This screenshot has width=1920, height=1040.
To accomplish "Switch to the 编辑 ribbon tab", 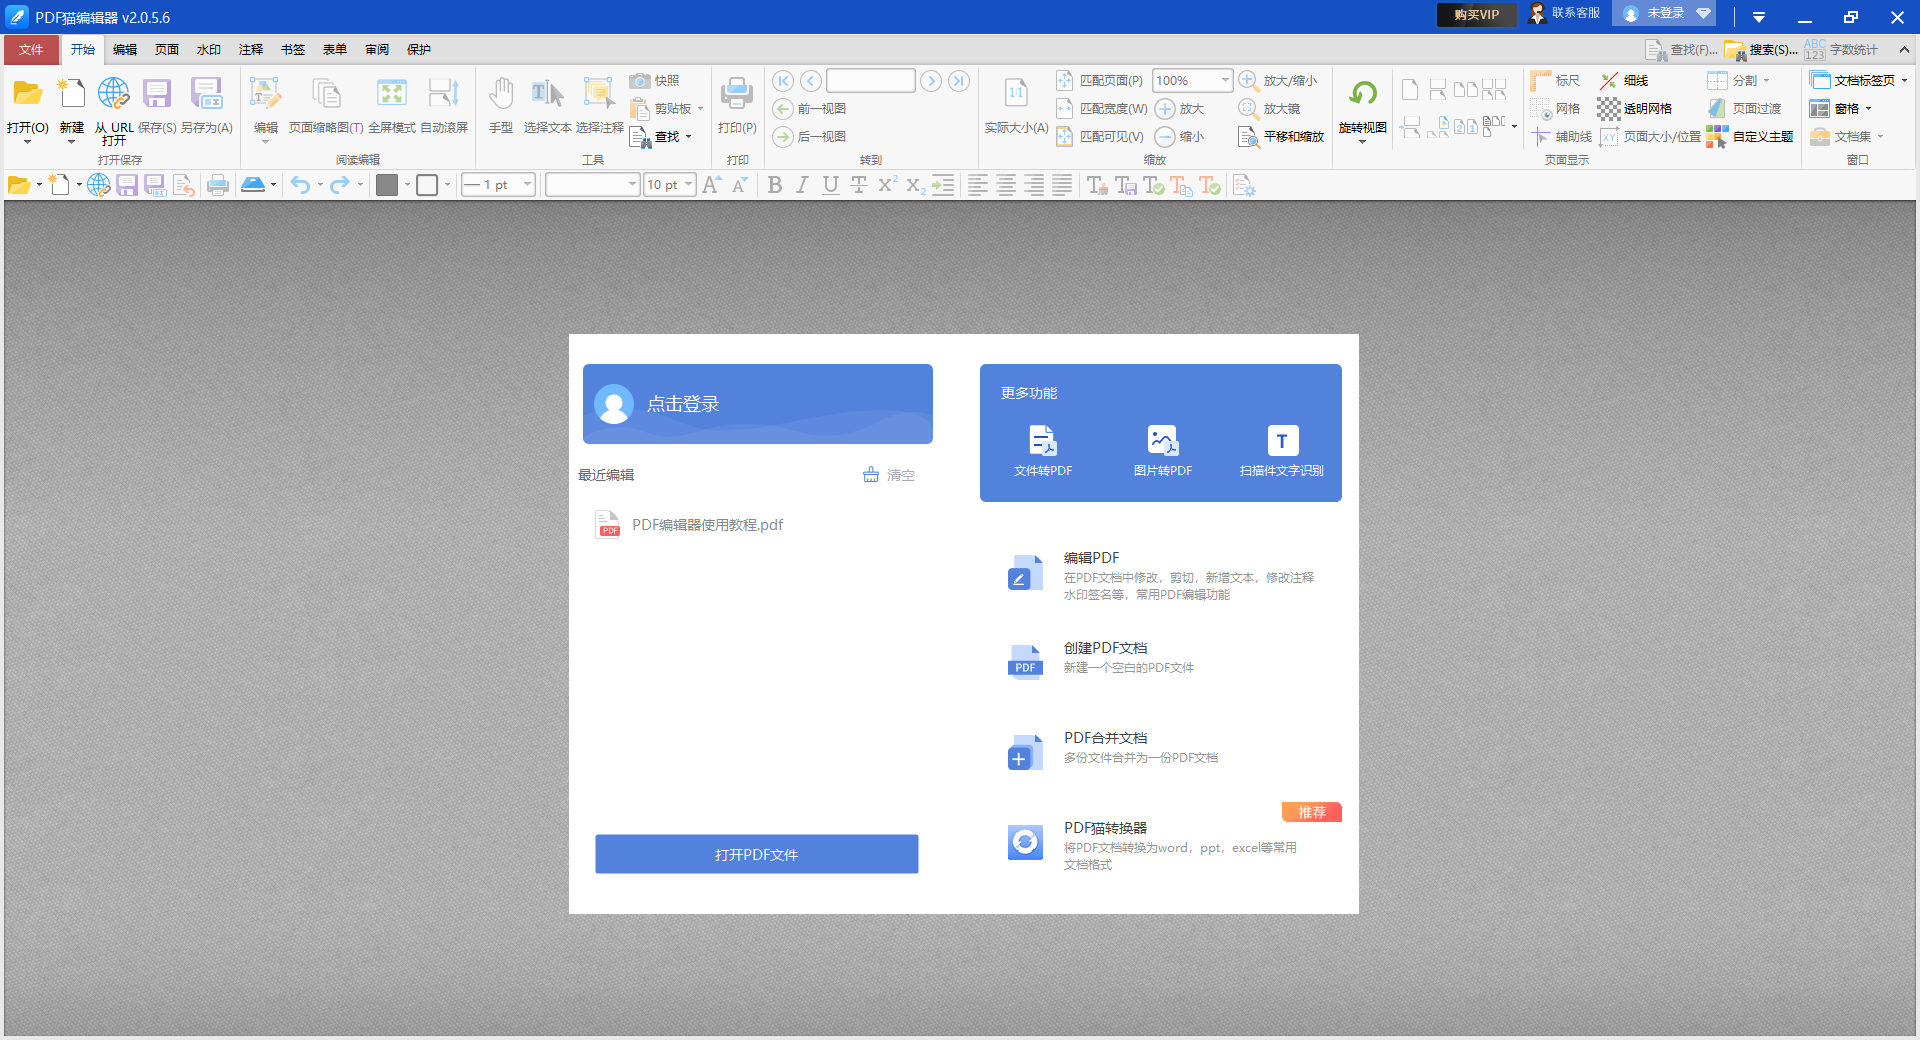I will point(125,49).
